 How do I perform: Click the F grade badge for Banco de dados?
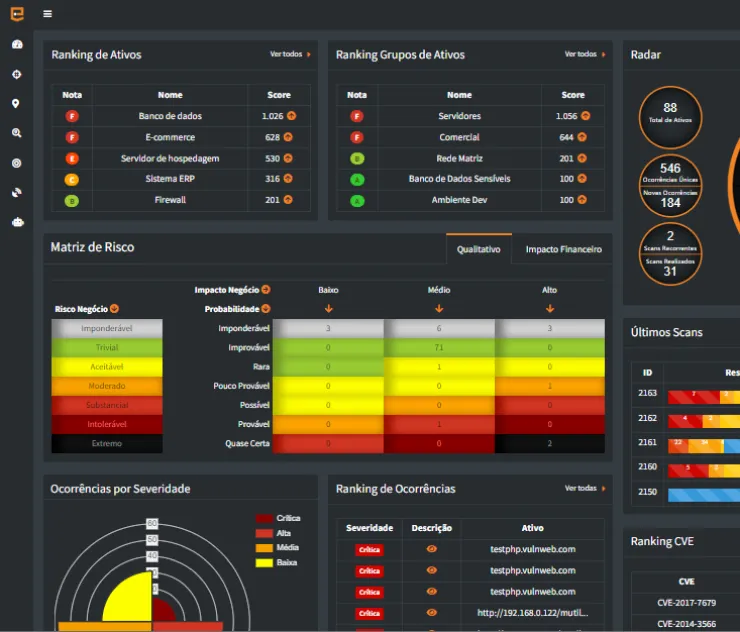pyautogui.click(x=72, y=116)
